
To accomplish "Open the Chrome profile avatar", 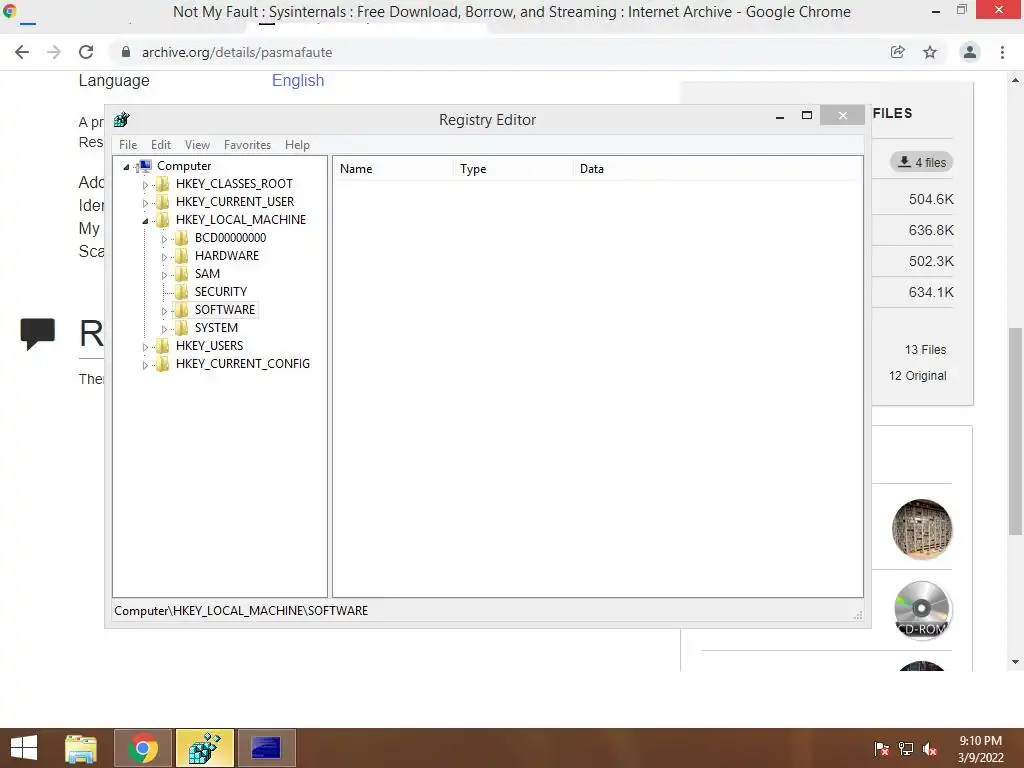I will [x=970, y=52].
